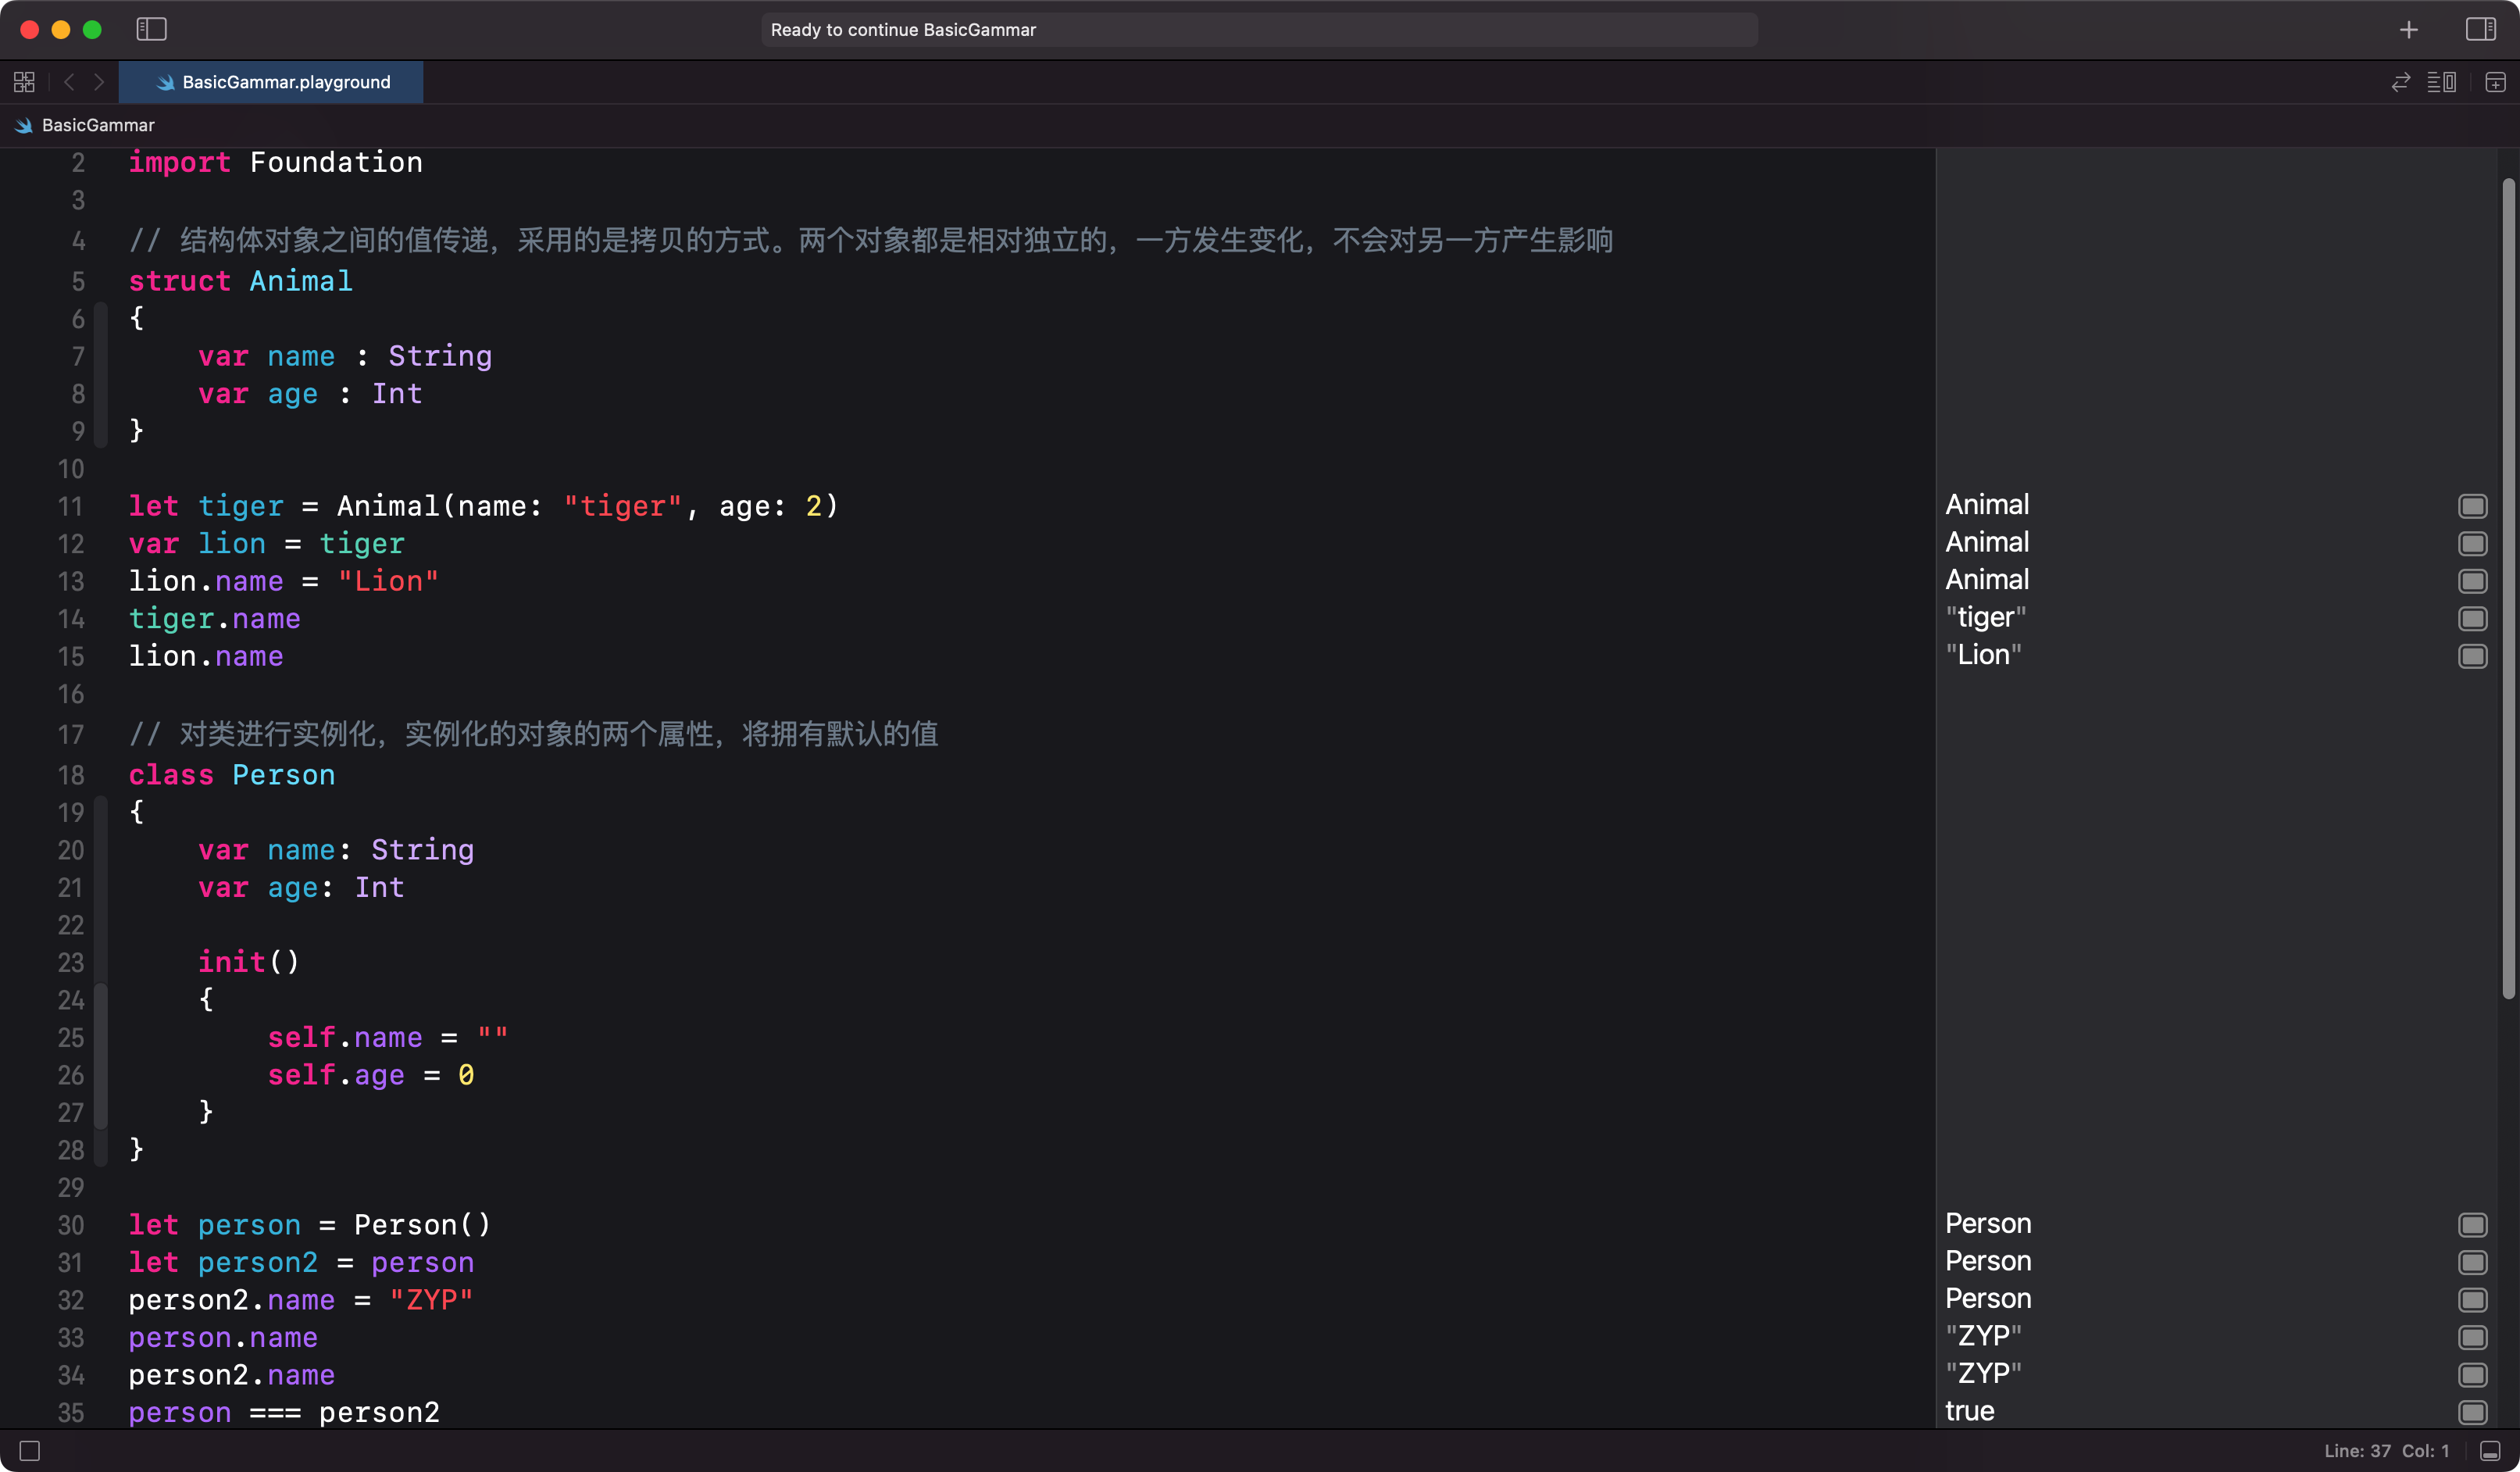Click line number 30 in gutter

point(70,1226)
